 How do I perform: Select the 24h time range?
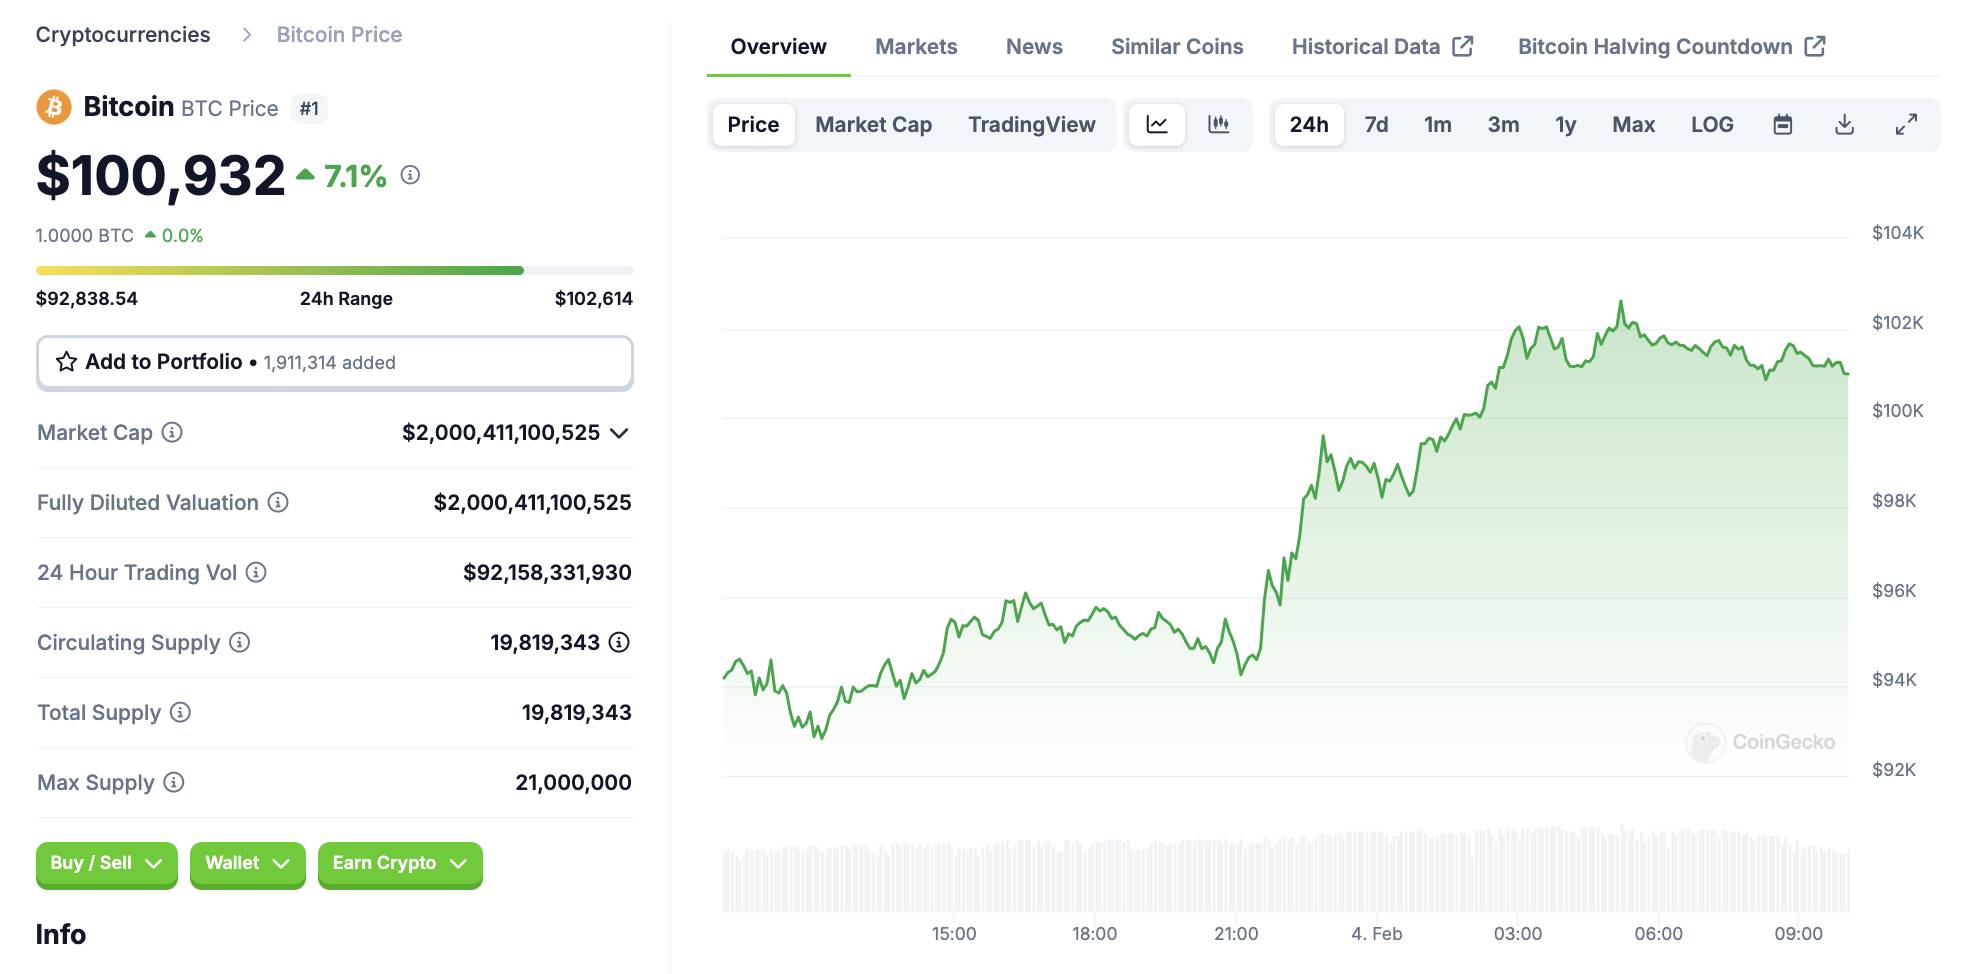click(x=1308, y=125)
